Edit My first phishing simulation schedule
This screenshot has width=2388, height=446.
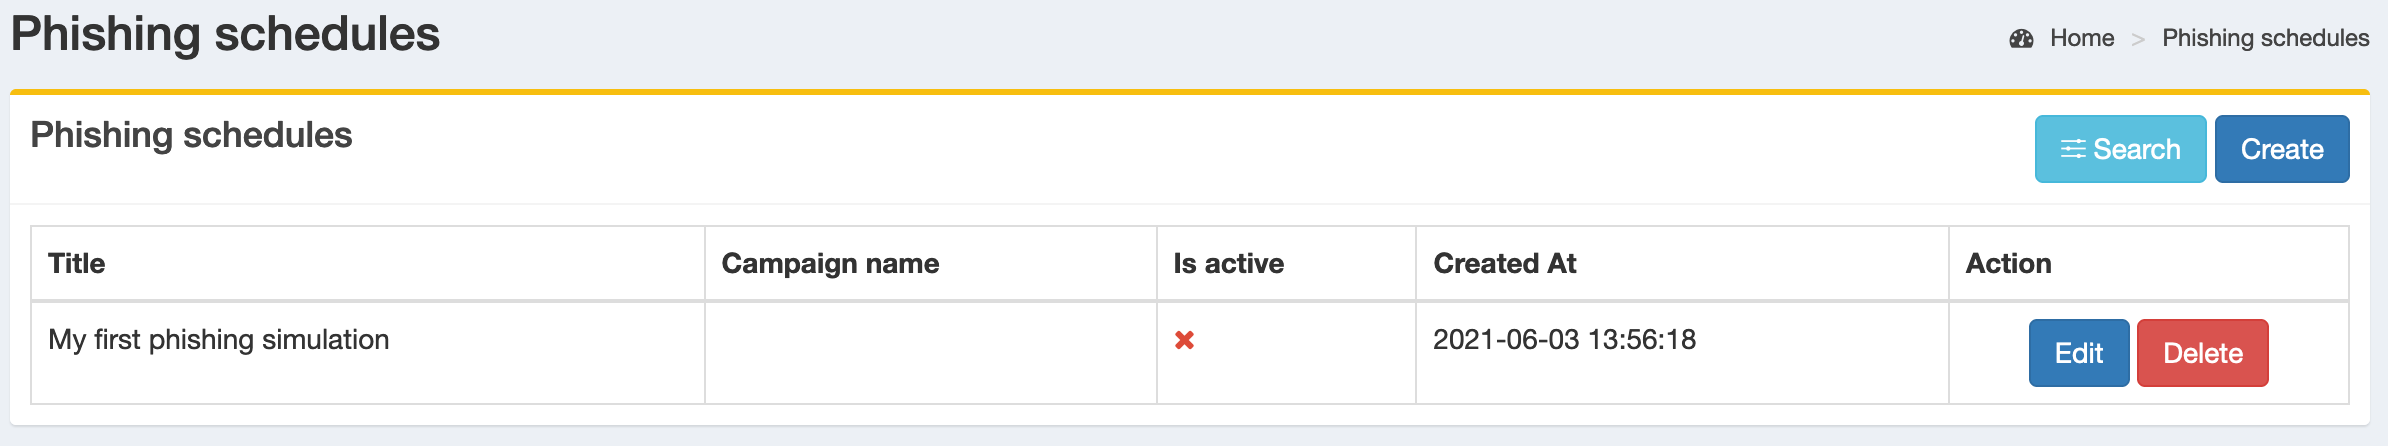2078,353
